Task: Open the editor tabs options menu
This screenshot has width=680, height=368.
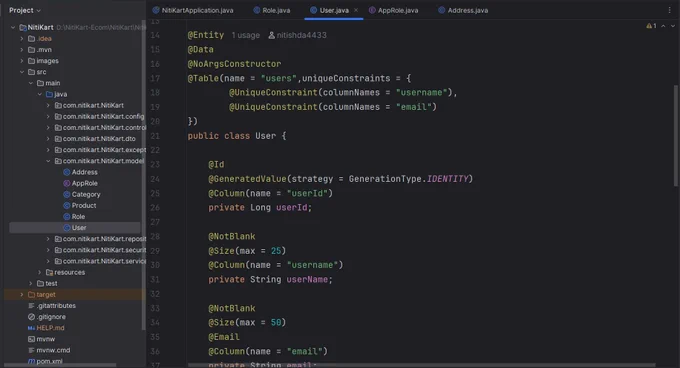Action: 669,10
